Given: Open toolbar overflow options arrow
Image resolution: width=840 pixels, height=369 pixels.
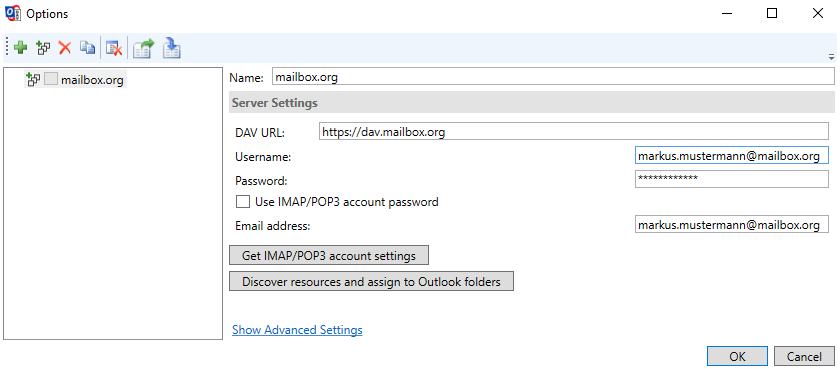Looking at the screenshot, I should pos(831,56).
